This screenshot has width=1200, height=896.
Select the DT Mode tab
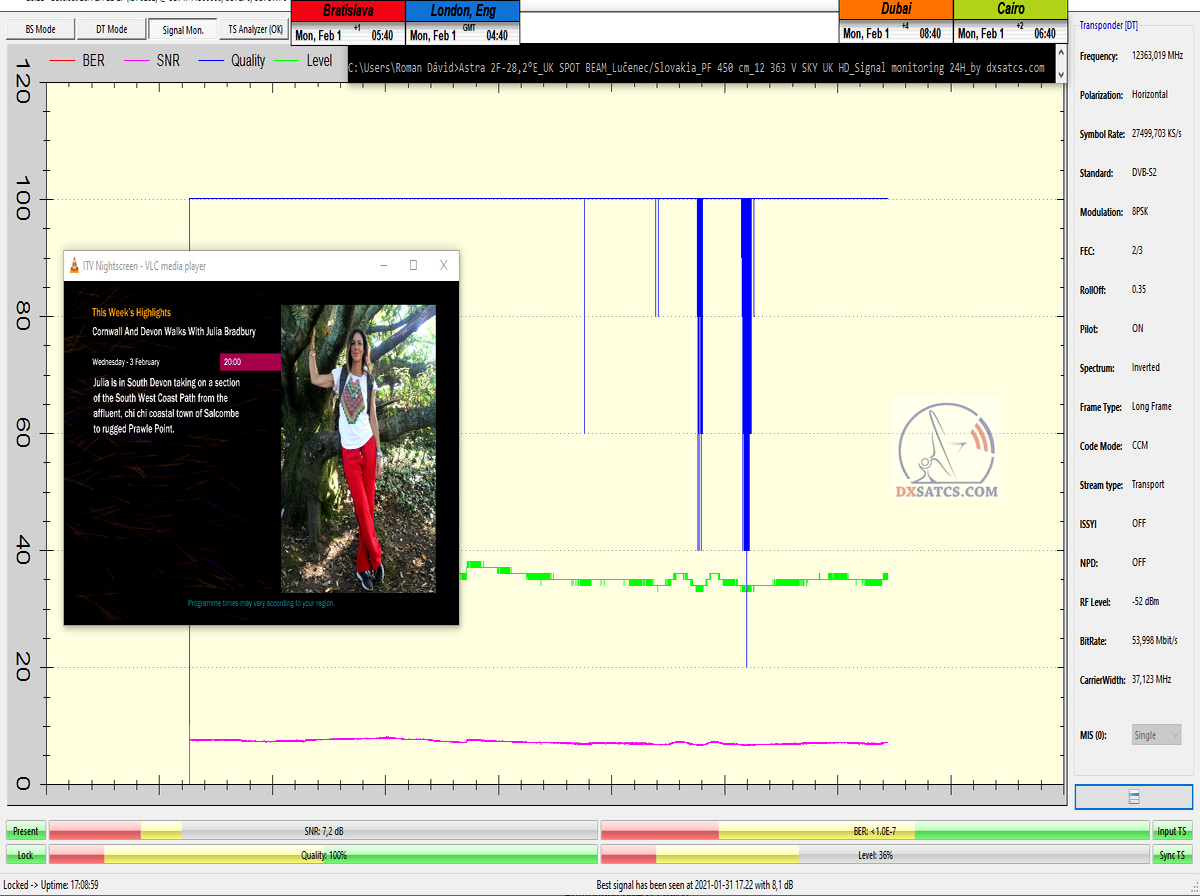(x=111, y=30)
